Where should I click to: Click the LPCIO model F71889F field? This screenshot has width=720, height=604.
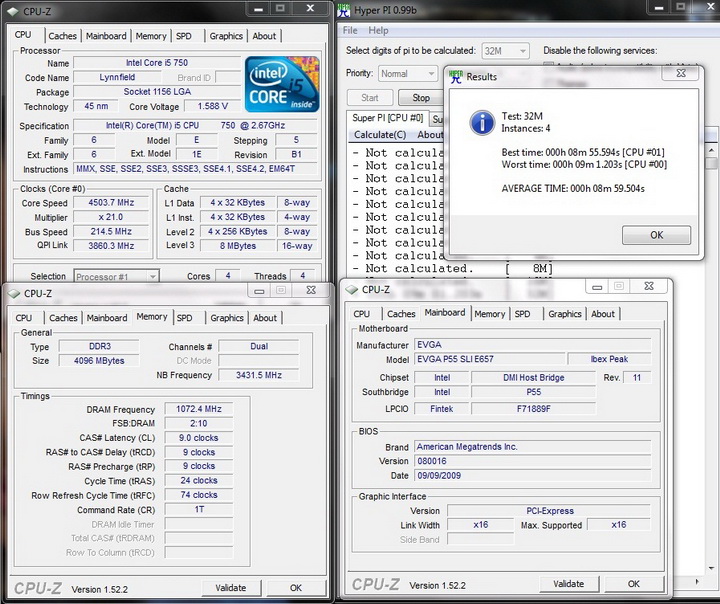pos(534,408)
